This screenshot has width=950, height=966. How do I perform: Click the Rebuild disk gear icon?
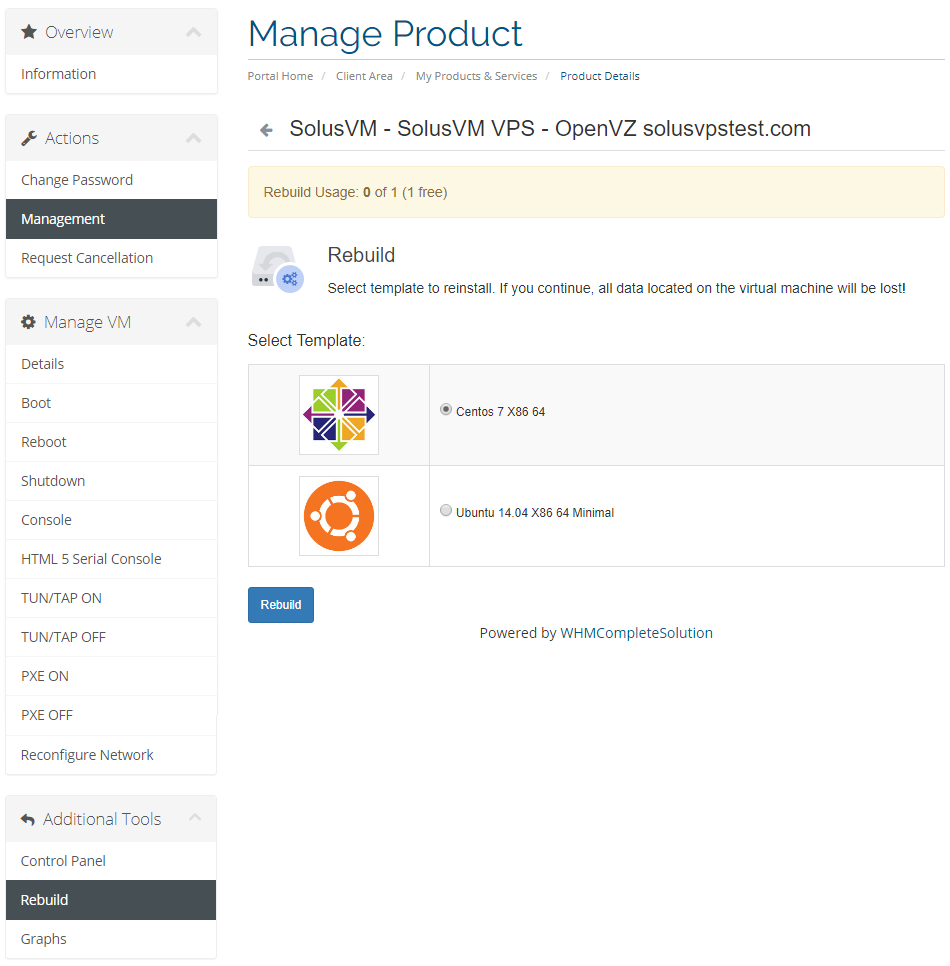pos(277,269)
